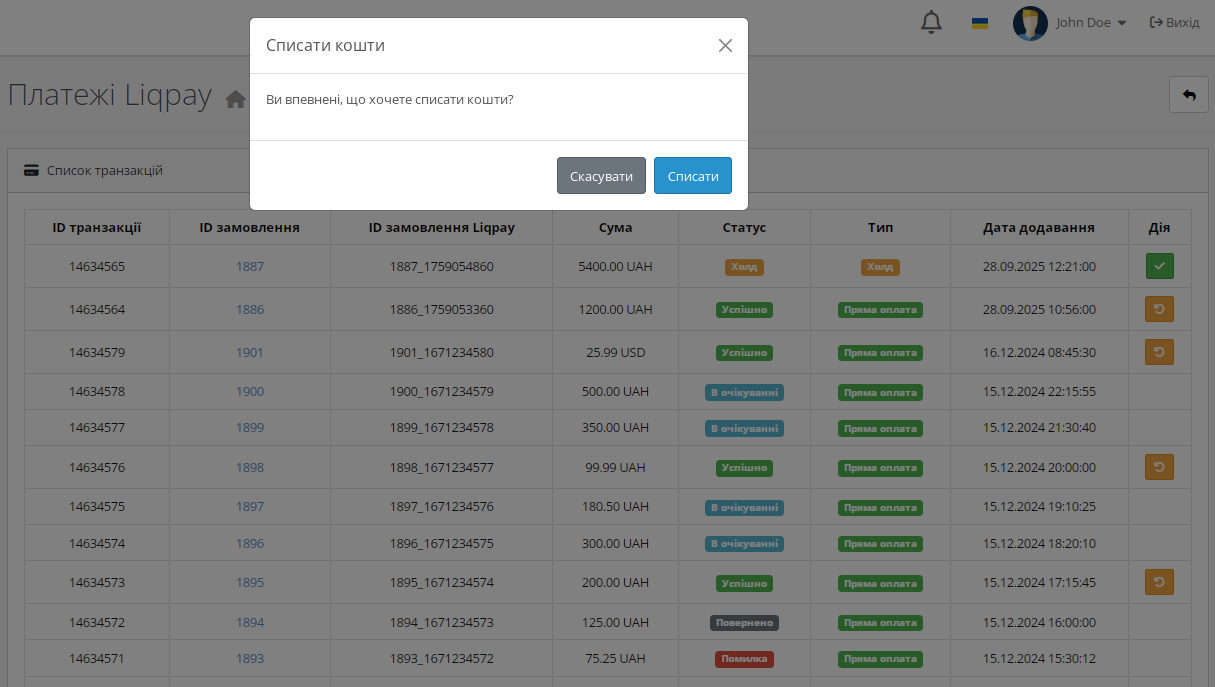Click the Холд status badge of 14634565
The height and width of the screenshot is (687, 1215).
coord(744,267)
